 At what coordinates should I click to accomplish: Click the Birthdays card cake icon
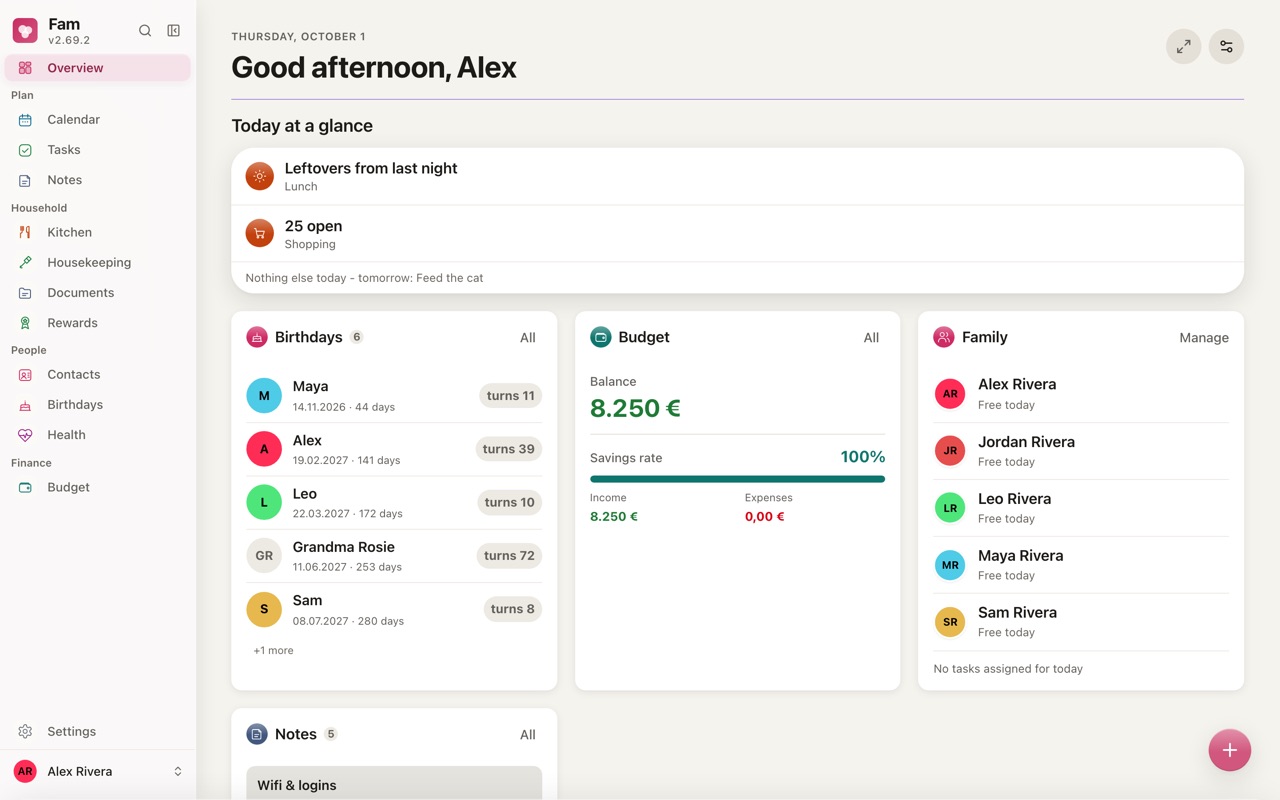pos(257,338)
